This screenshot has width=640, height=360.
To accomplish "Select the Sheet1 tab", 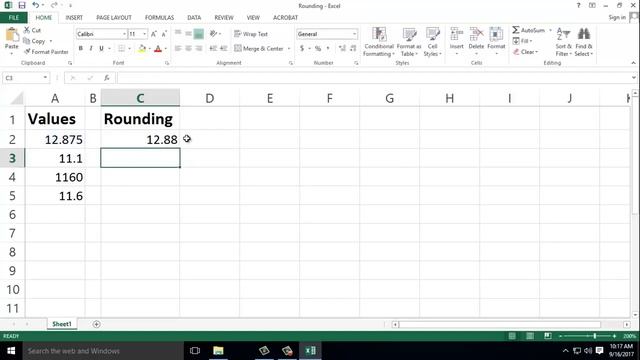I will click(62, 324).
